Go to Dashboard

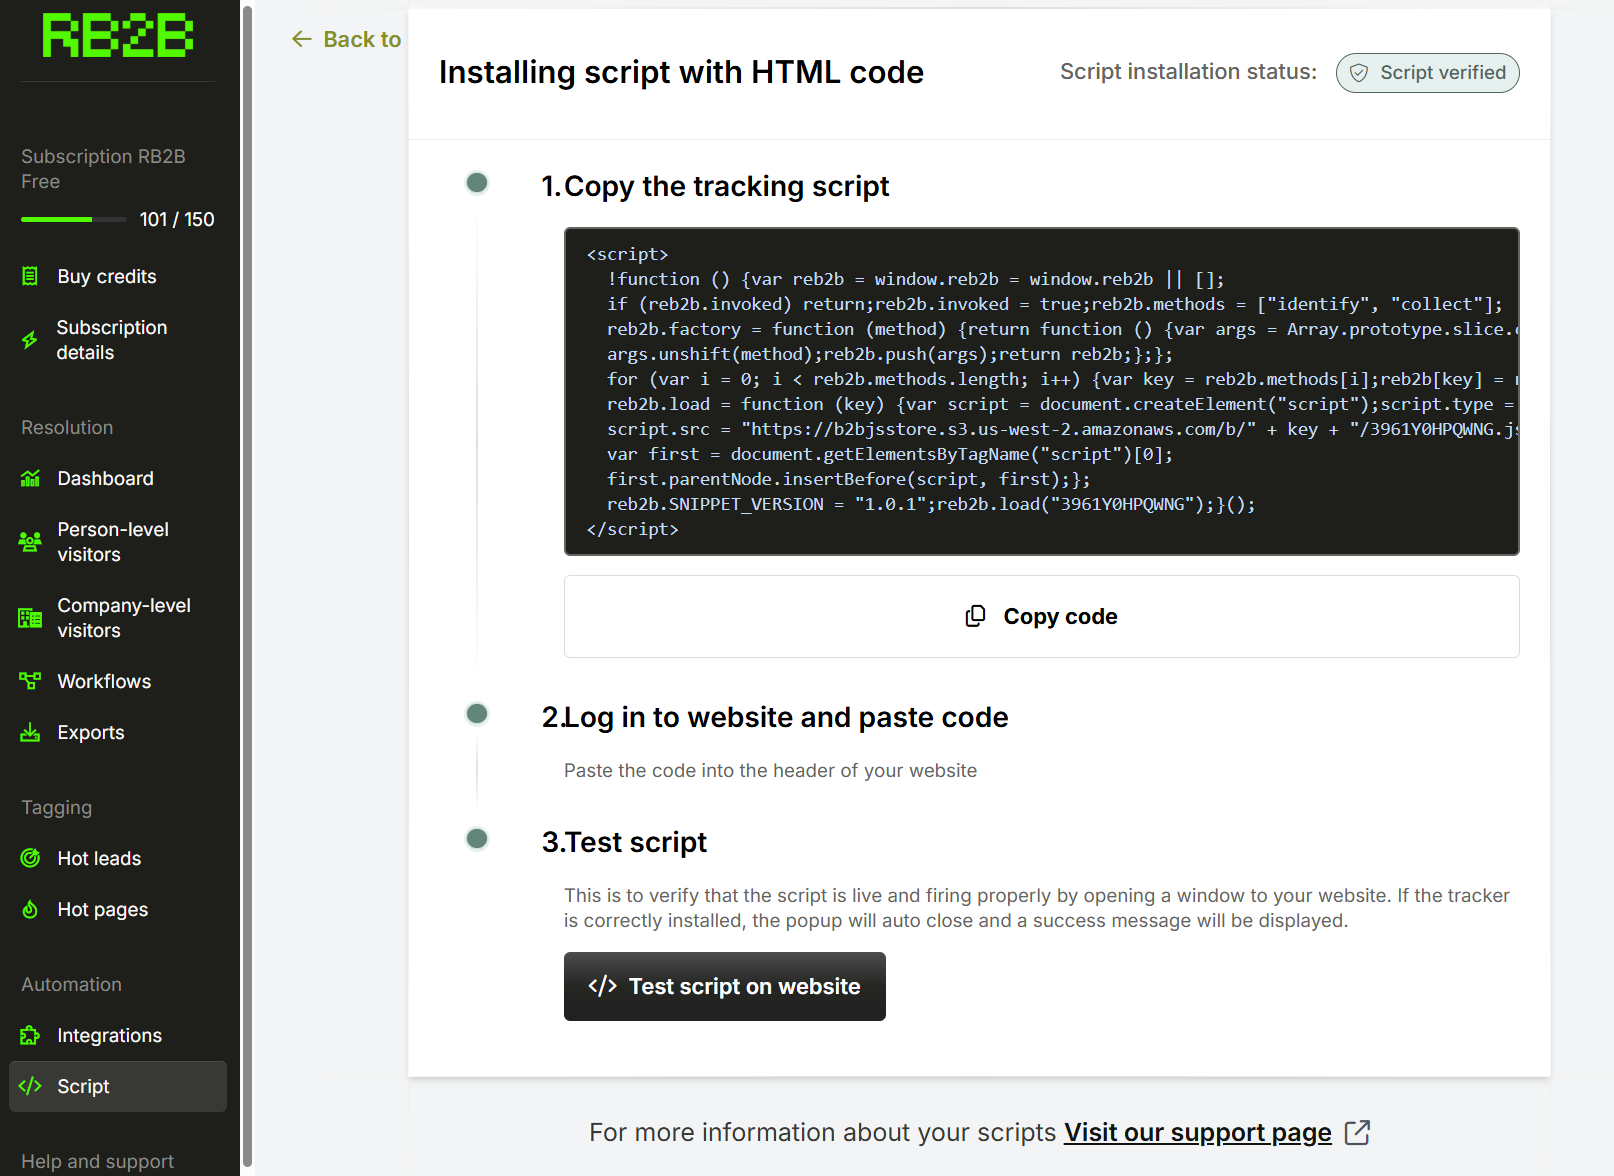118,478
